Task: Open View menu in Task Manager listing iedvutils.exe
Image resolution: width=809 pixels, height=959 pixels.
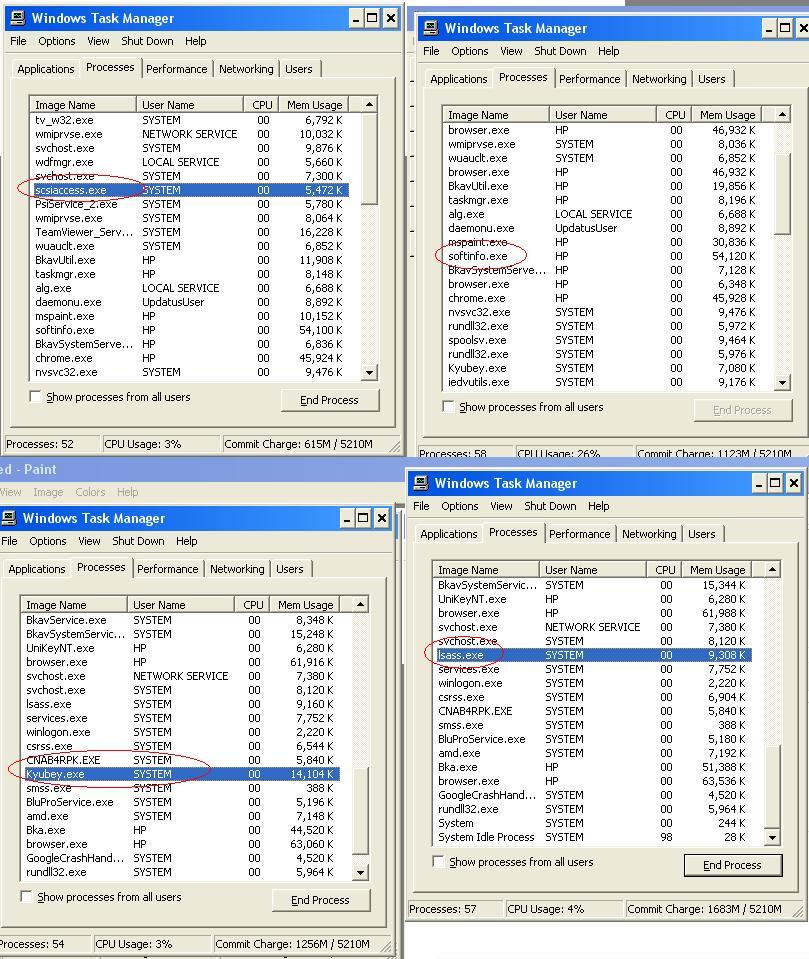Action: [x=511, y=51]
